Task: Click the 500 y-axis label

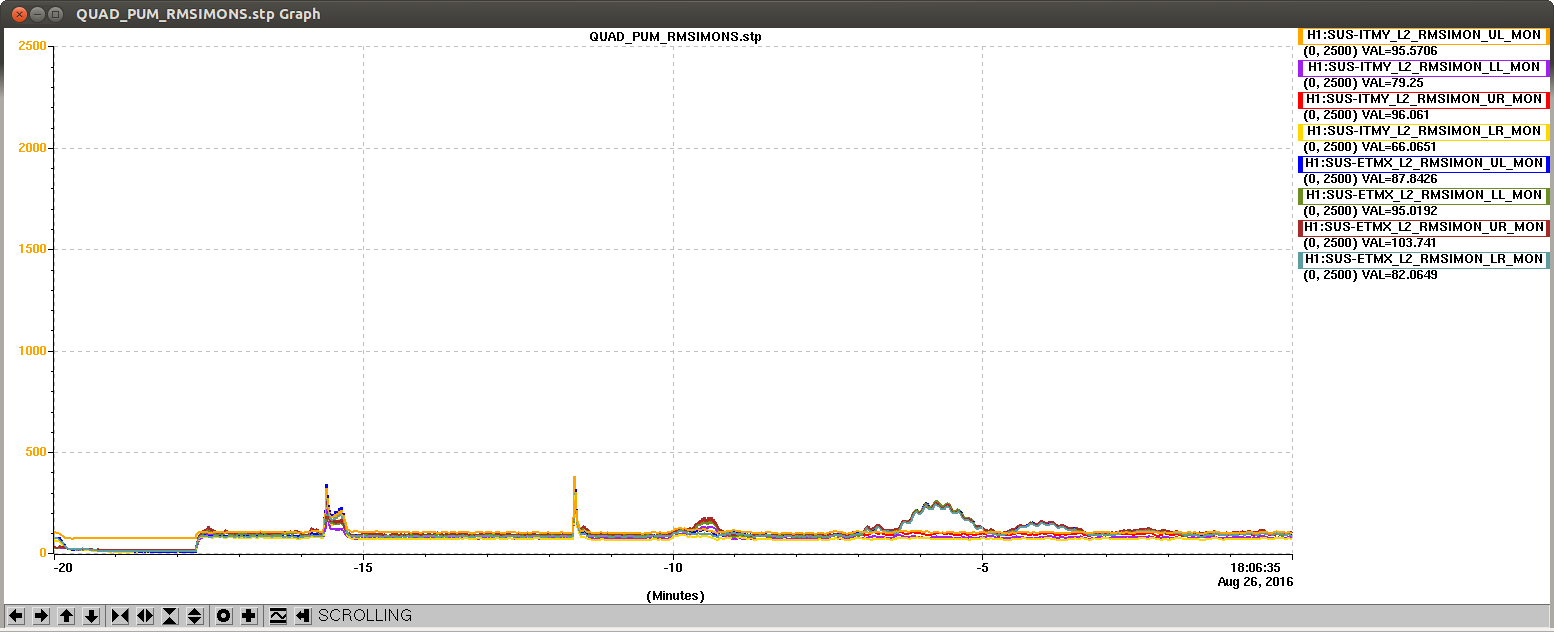Action: point(37,452)
